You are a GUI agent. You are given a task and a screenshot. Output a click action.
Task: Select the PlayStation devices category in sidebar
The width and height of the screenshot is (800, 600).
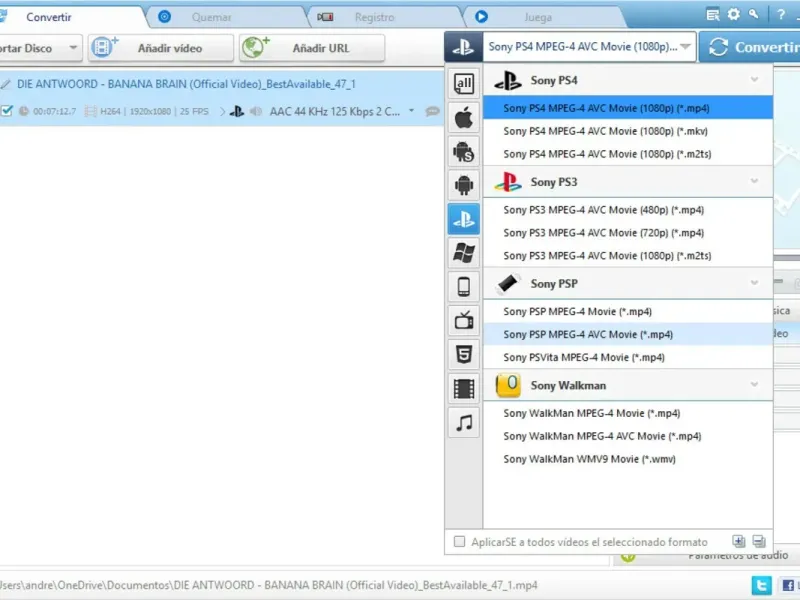pyautogui.click(x=463, y=219)
